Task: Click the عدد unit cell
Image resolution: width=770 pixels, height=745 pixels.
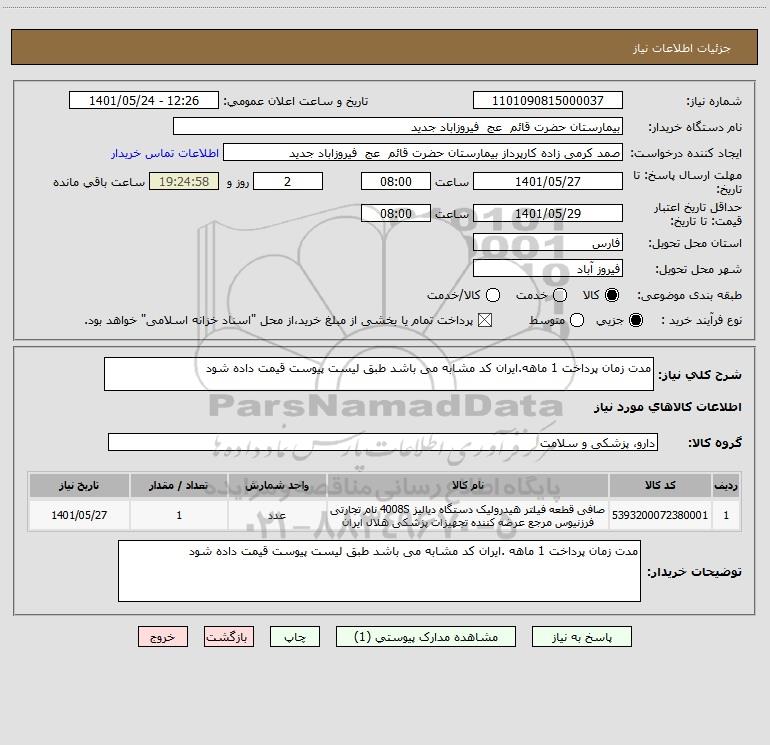Action: [x=277, y=515]
